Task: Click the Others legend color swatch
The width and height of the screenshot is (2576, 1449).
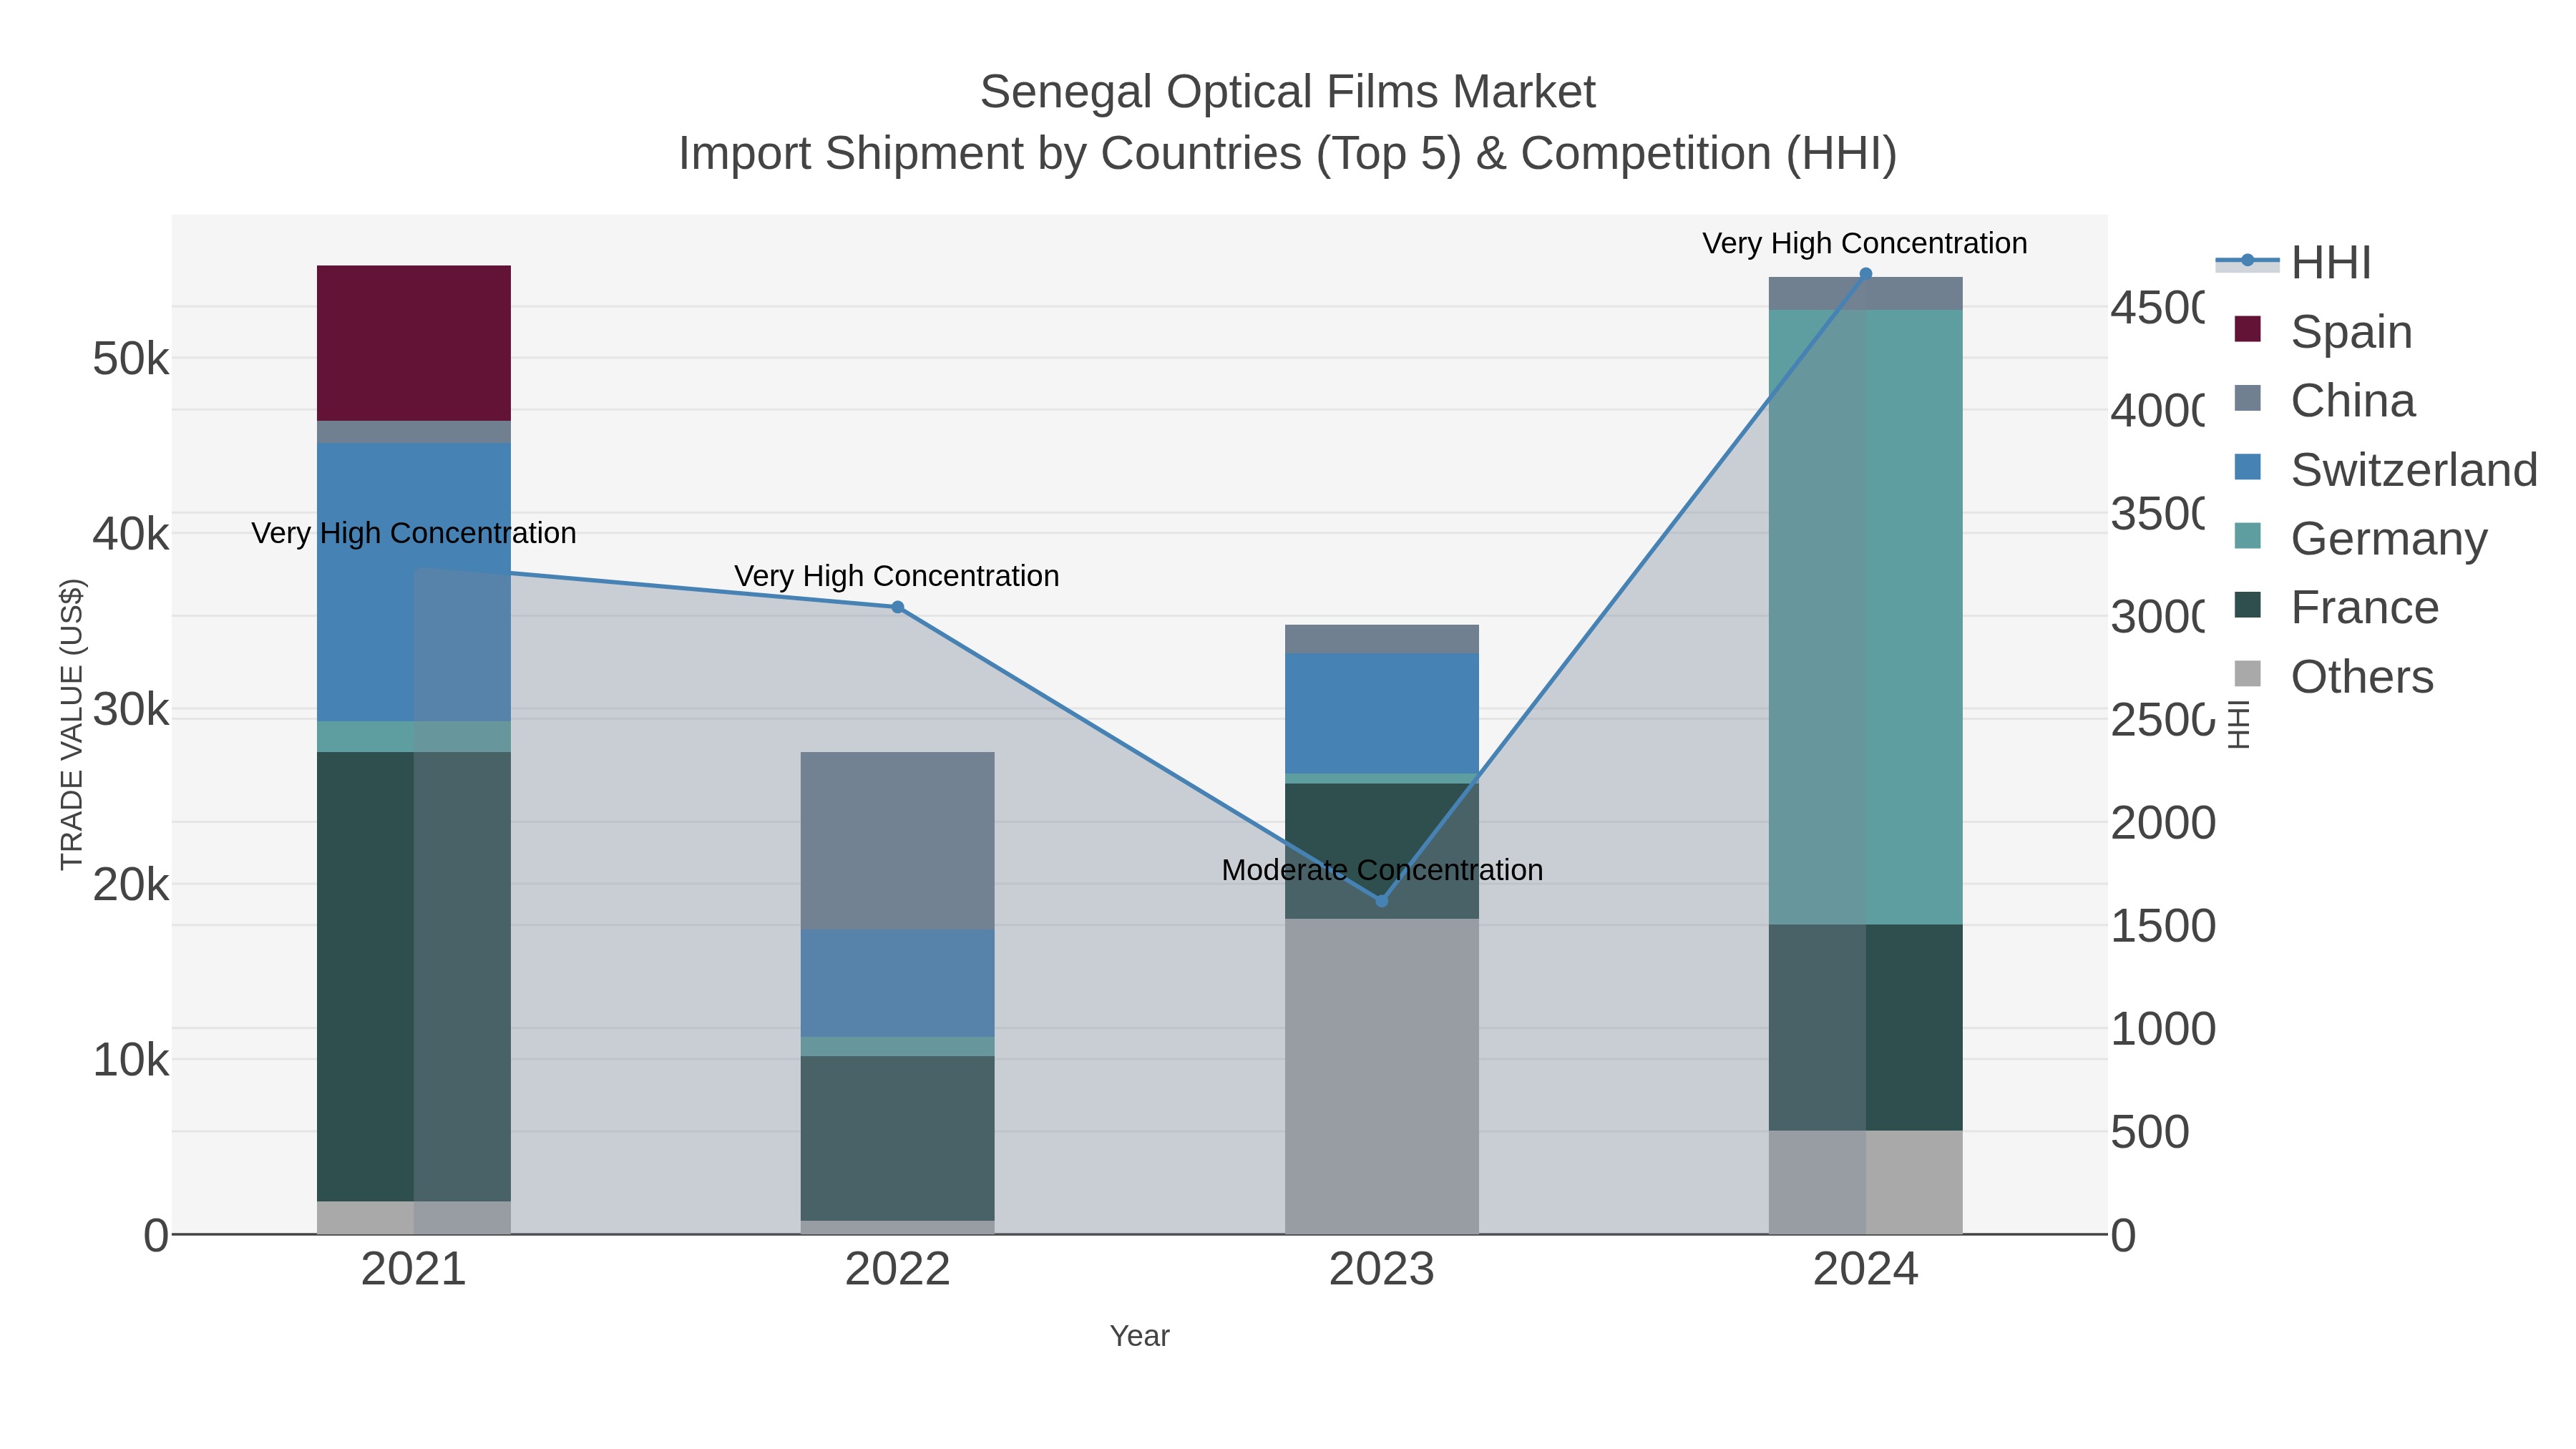Action: coord(2247,674)
